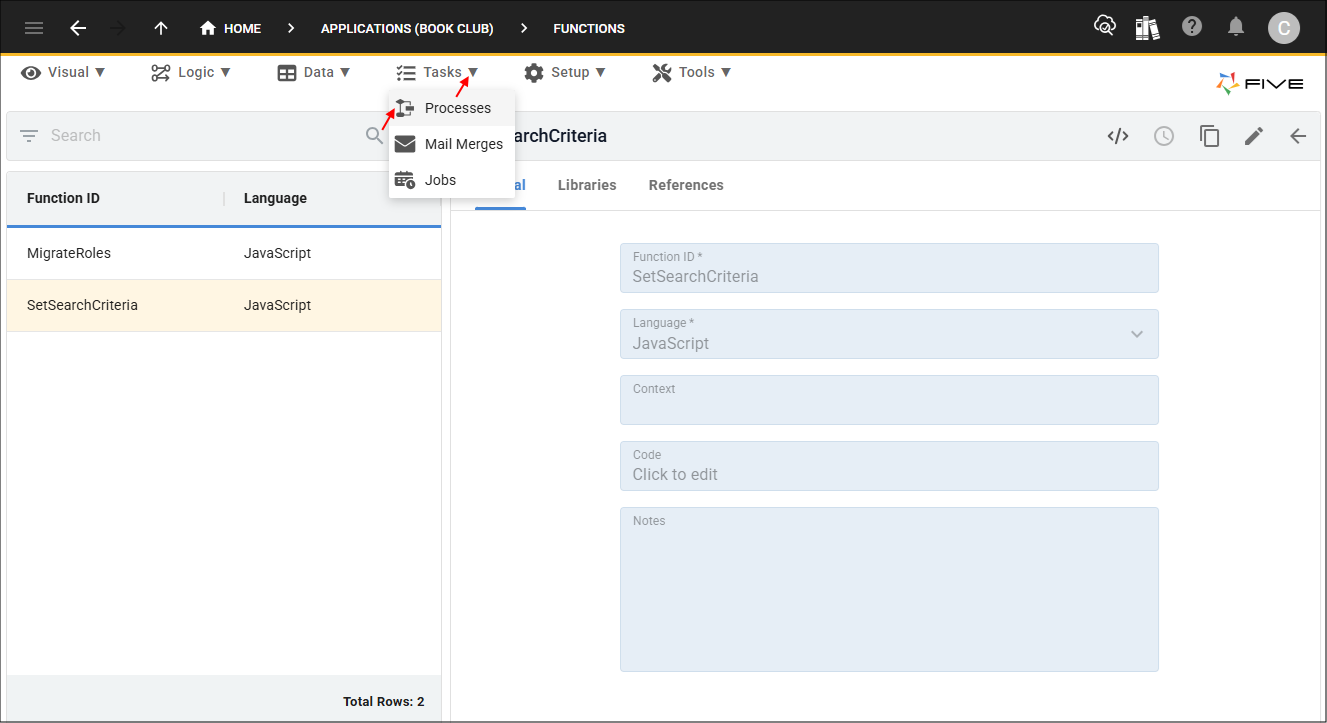Viewport: 1327px width, 723px height.
Task: Click the copy record icon
Action: [x=1210, y=136]
